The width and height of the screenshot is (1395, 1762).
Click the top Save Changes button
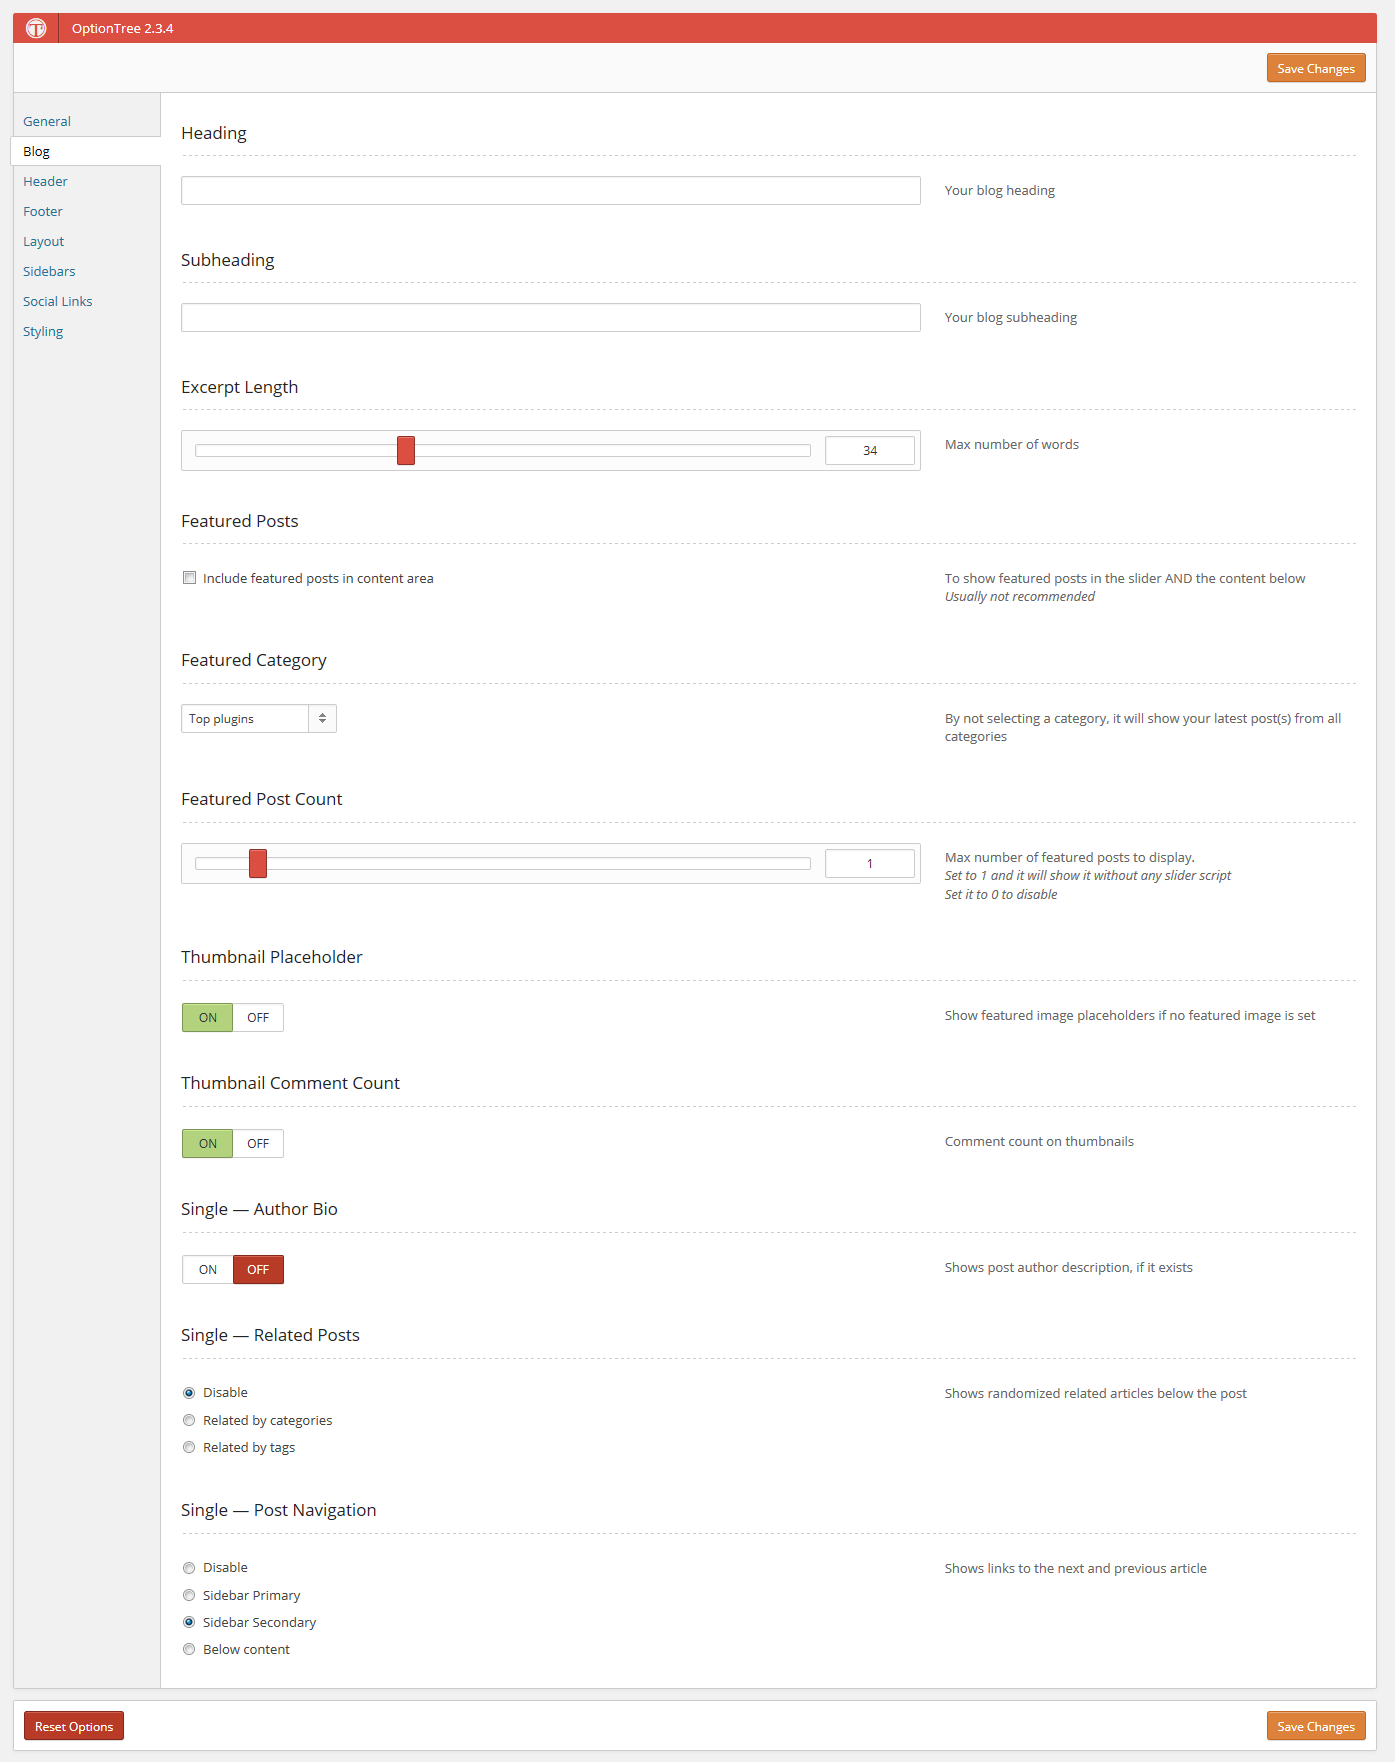click(1316, 68)
